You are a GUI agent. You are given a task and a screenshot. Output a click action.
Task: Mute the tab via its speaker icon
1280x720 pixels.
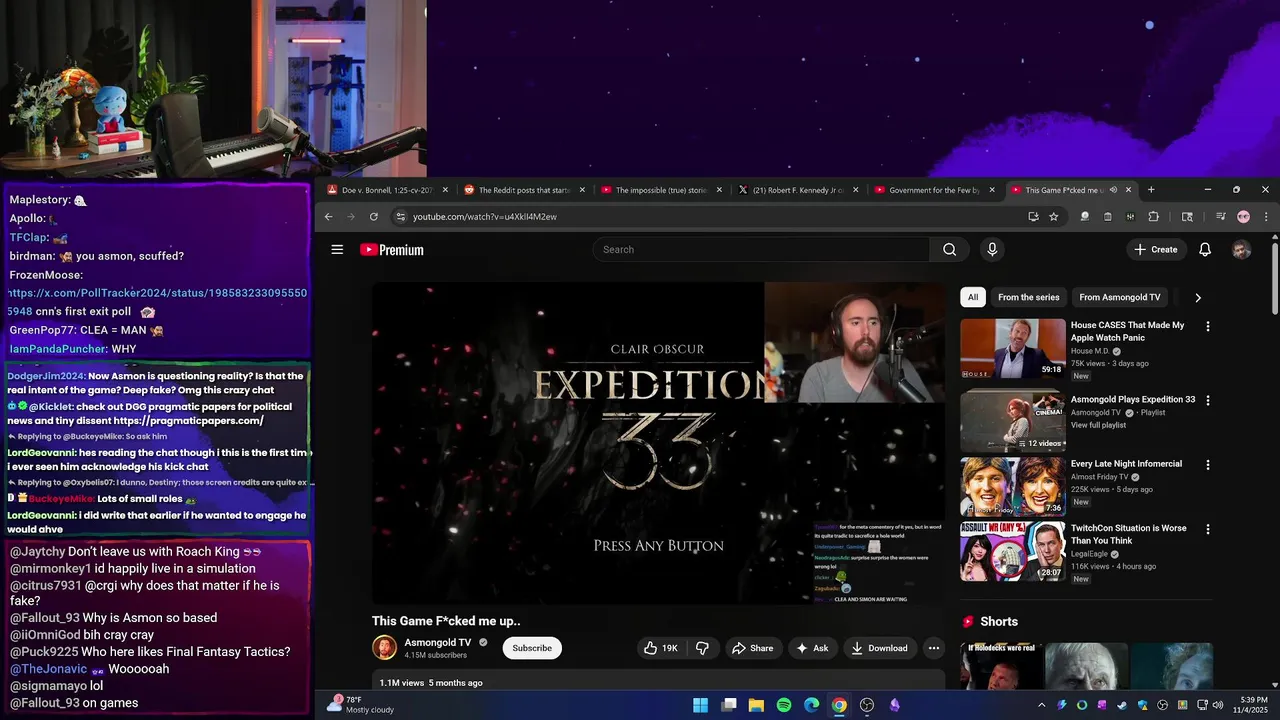pyautogui.click(x=1113, y=190)
